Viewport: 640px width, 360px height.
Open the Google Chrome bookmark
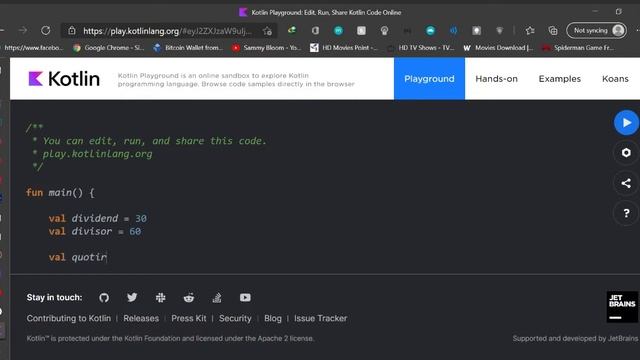pos(109,48)
